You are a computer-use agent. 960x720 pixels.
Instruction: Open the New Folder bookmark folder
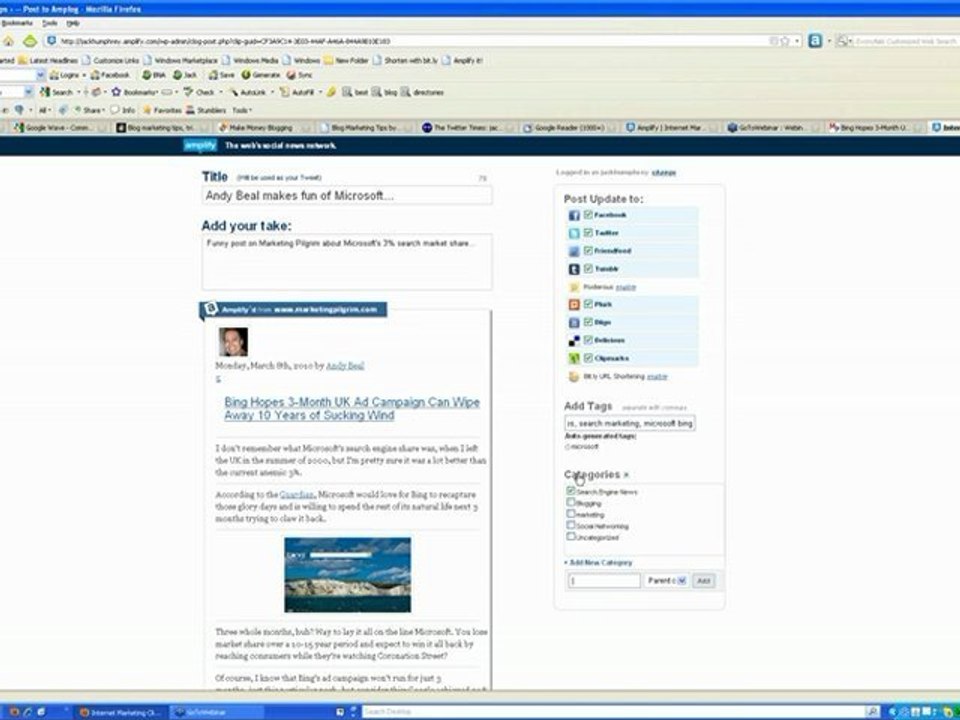tap(347, 60)
